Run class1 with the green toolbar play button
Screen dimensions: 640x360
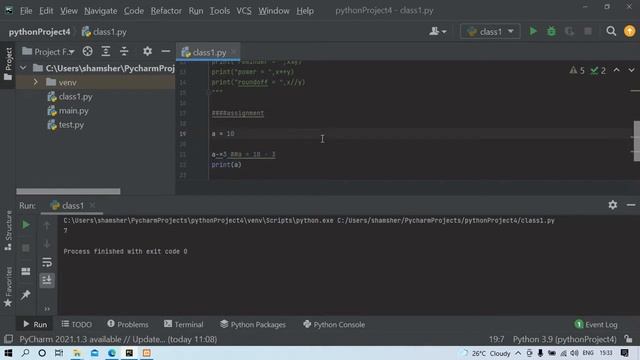533,31
